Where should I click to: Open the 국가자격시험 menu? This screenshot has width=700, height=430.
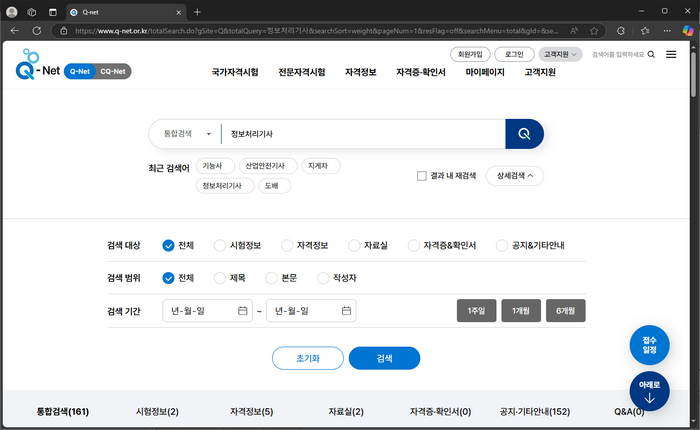click(x=235, y=72)
